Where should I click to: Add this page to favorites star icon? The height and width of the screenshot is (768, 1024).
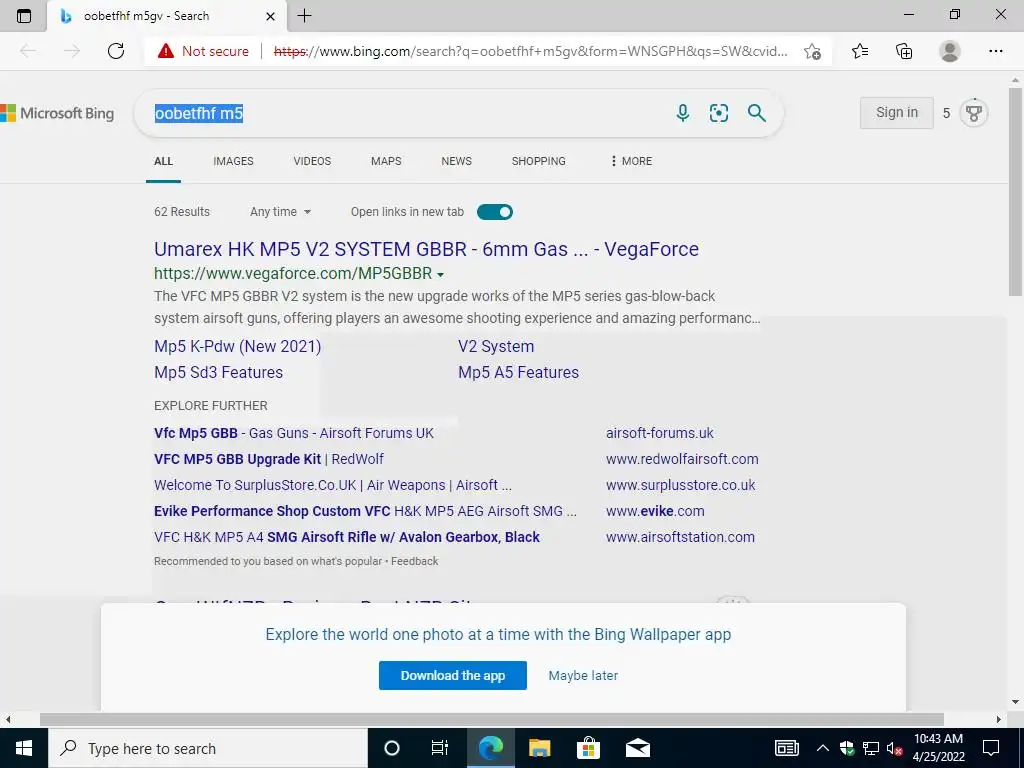tap(812, 51)
